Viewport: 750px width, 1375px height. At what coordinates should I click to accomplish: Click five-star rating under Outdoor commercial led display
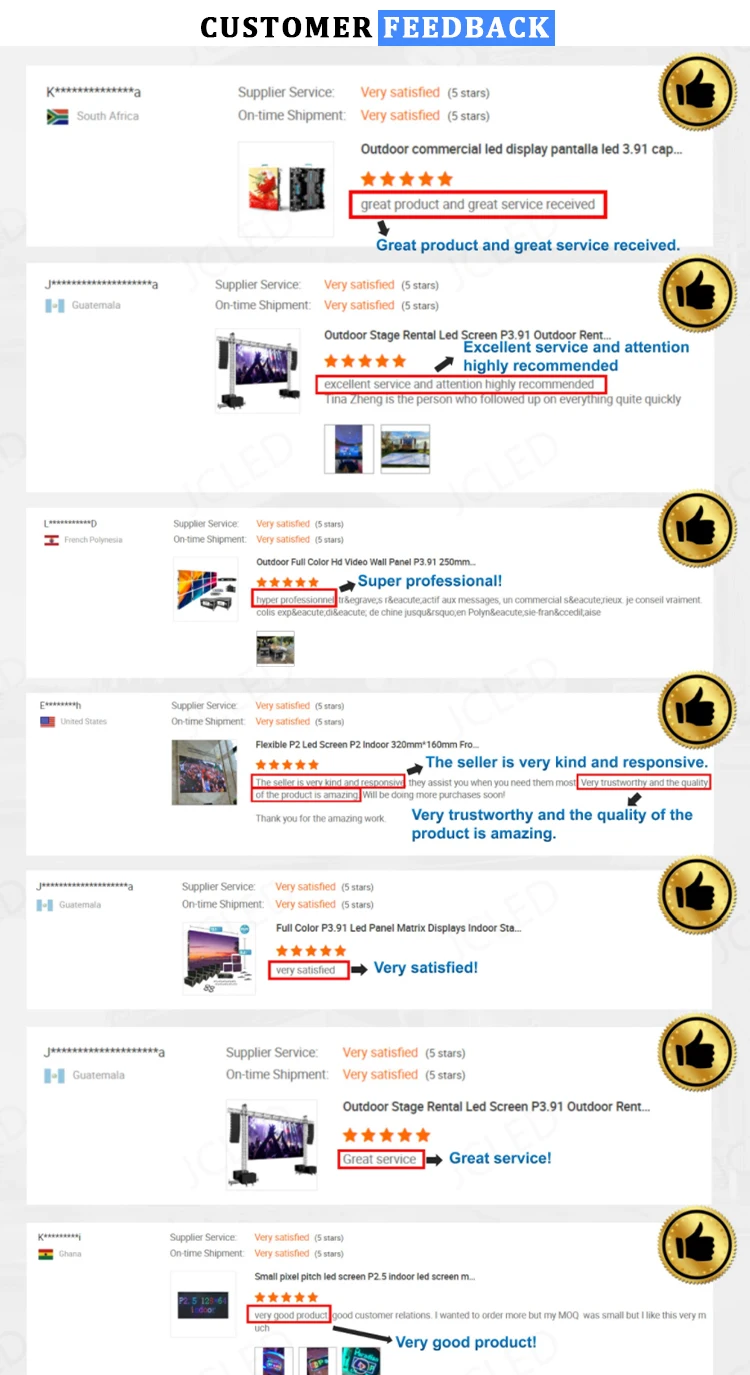(406, 179)
